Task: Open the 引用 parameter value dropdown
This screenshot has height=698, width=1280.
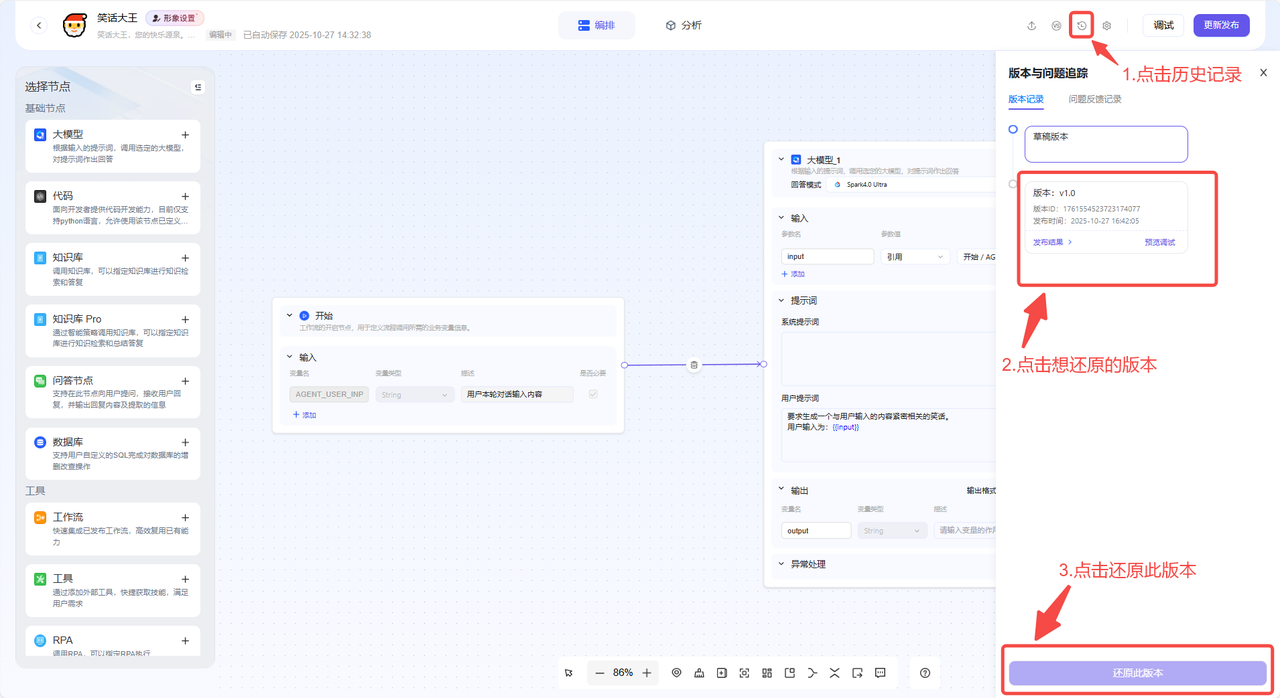Action: 914,257
